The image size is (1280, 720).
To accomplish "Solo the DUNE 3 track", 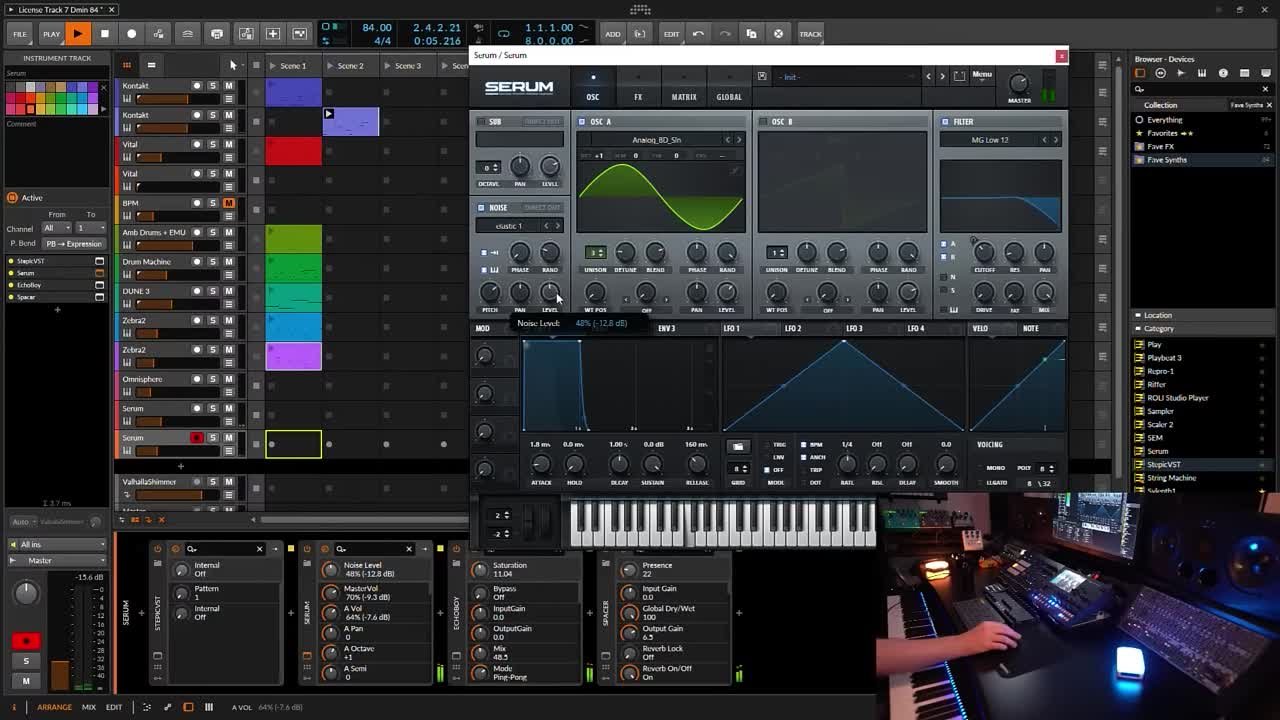I will [212, 291].
